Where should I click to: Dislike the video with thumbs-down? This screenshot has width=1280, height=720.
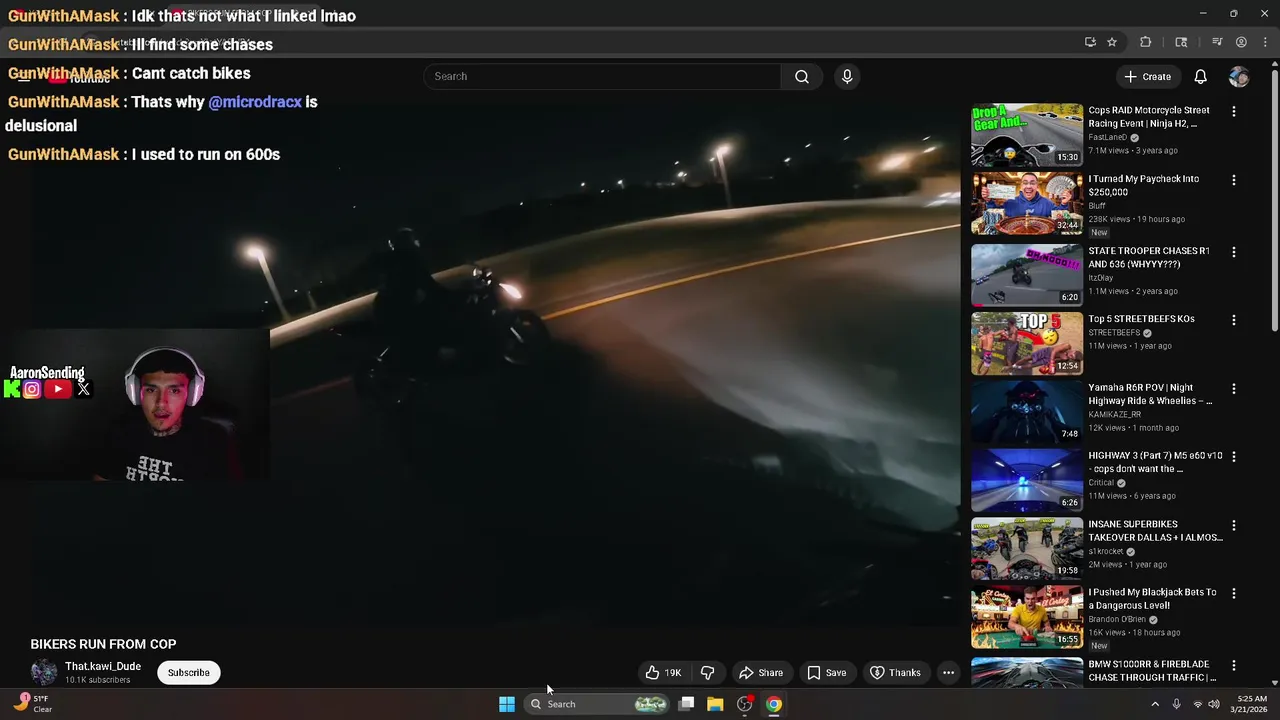(x=707, y=673)
